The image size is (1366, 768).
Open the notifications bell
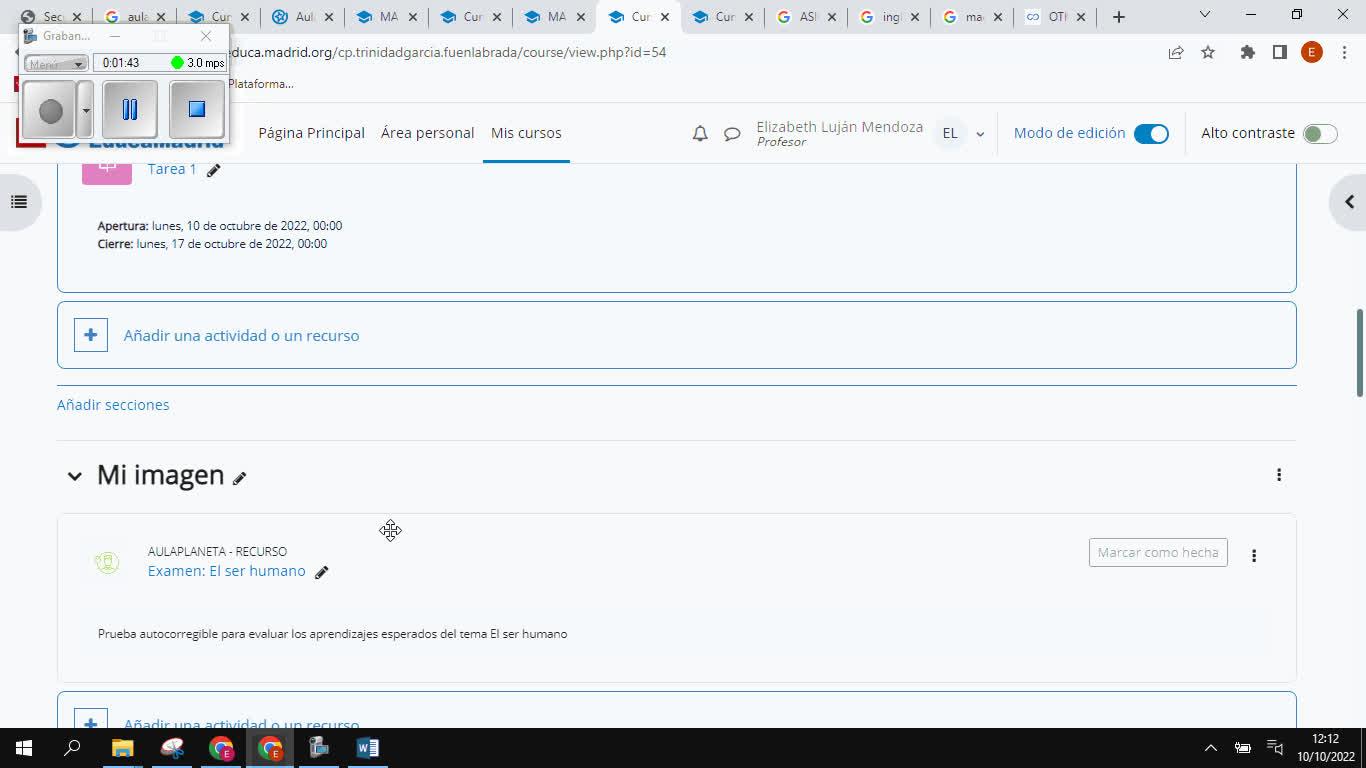click(x=700, y=133)
